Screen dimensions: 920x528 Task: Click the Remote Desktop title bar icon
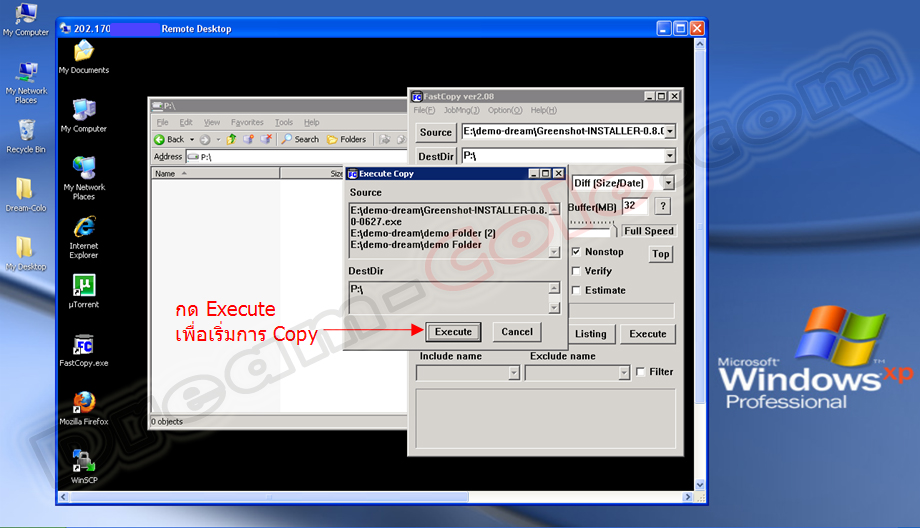tap(65, 28)
